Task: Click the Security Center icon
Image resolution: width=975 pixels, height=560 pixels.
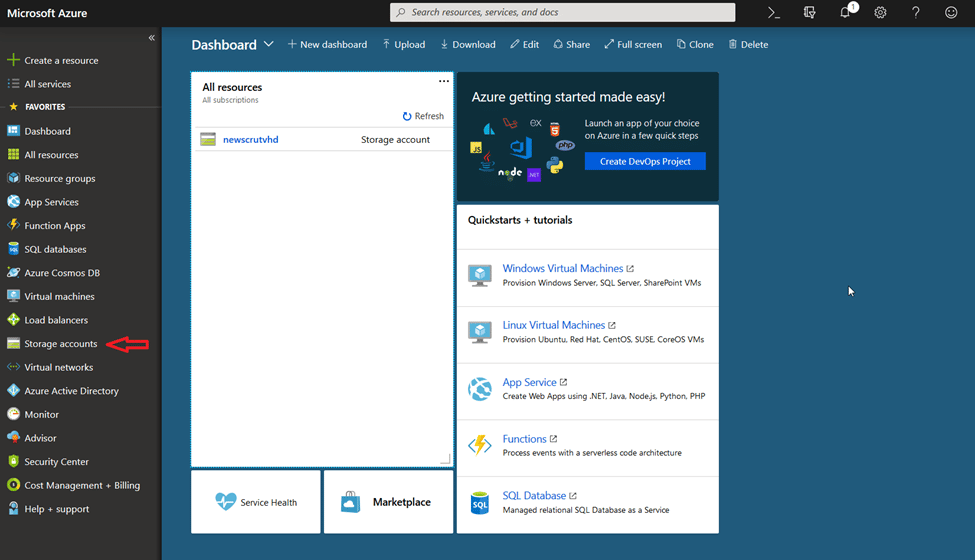Action: click(x=13, y=461)
